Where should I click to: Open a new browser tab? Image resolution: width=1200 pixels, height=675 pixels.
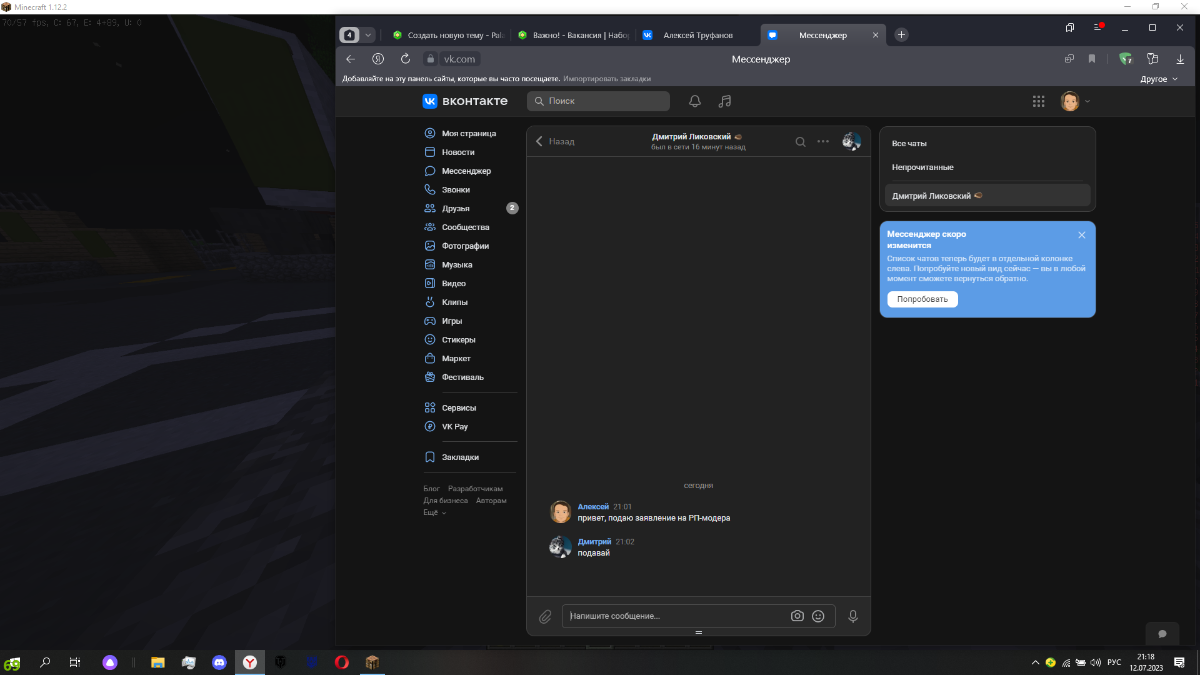[x=901, y=35]
